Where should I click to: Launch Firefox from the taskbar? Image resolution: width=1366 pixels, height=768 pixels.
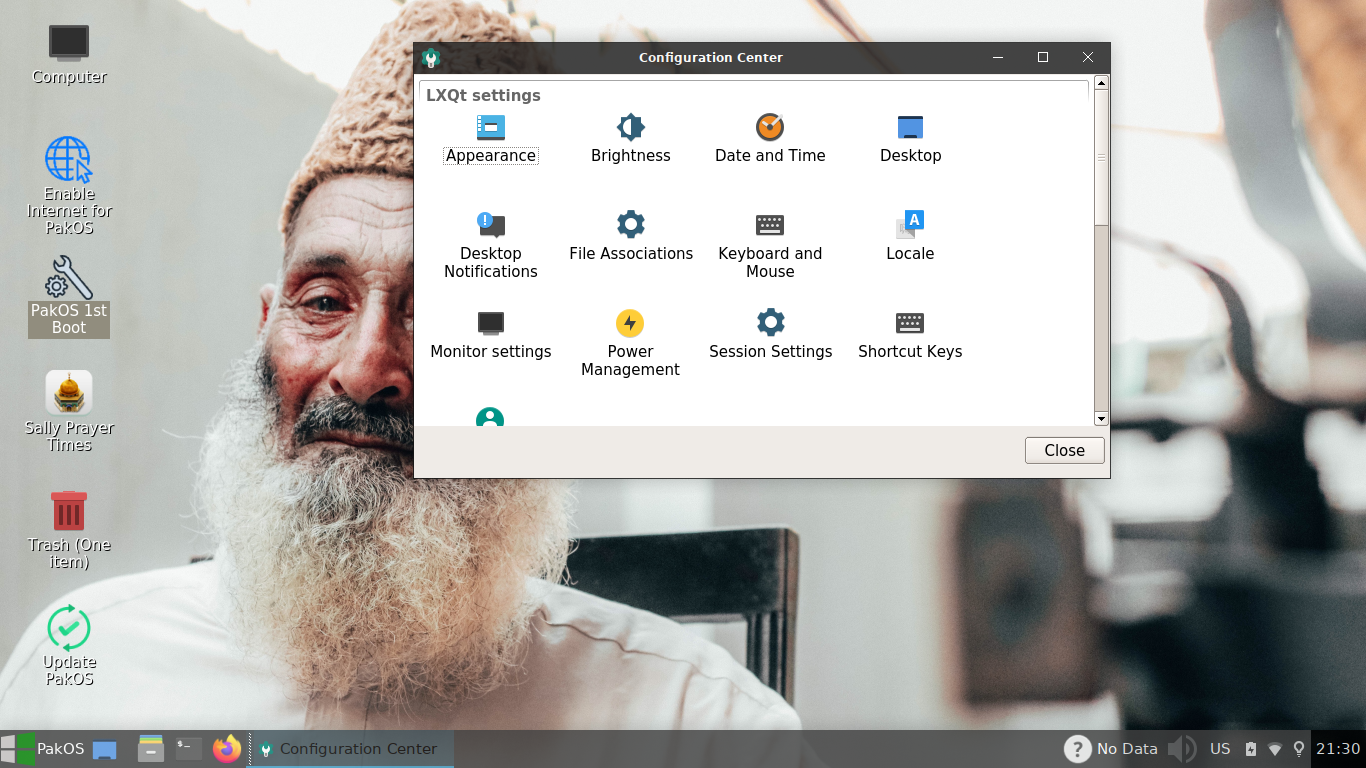point(227,748)
